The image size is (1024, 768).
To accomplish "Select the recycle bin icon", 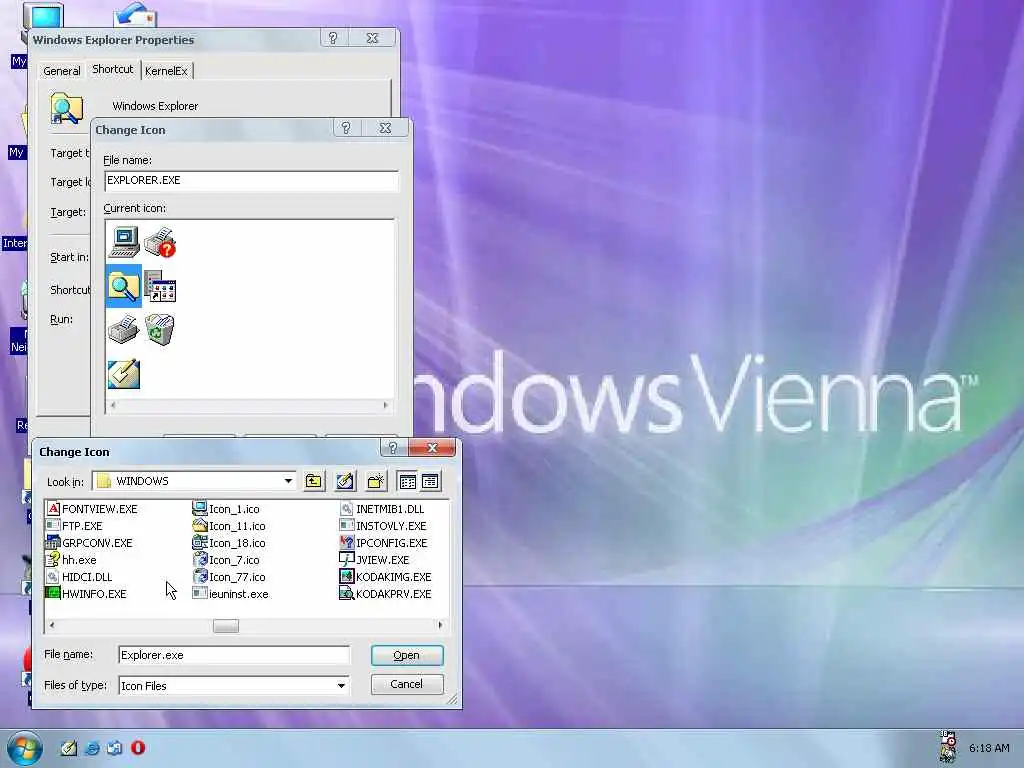I will click(x=159, y=328).
